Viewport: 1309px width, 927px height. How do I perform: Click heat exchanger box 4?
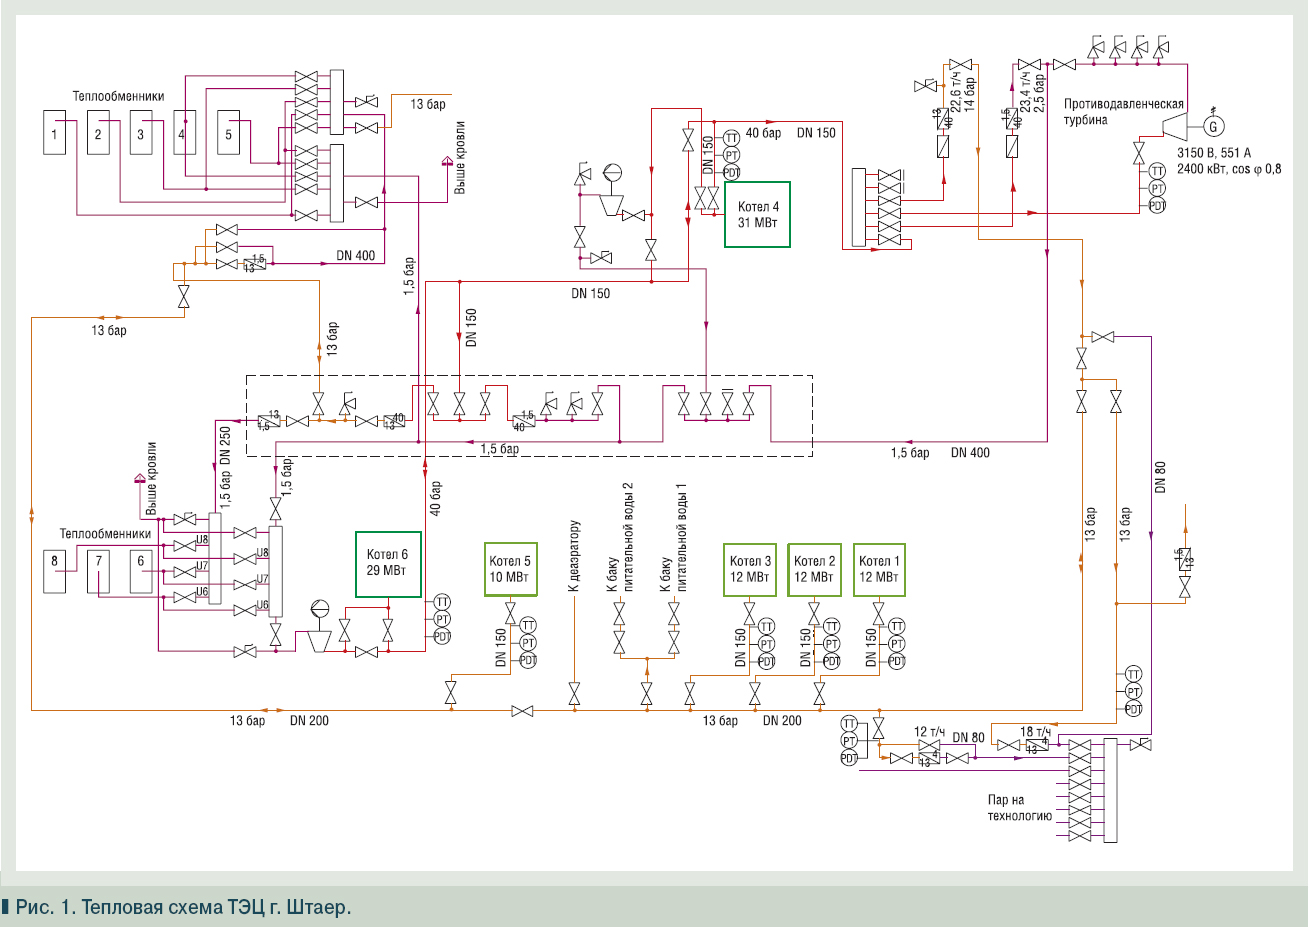[184, 133]
